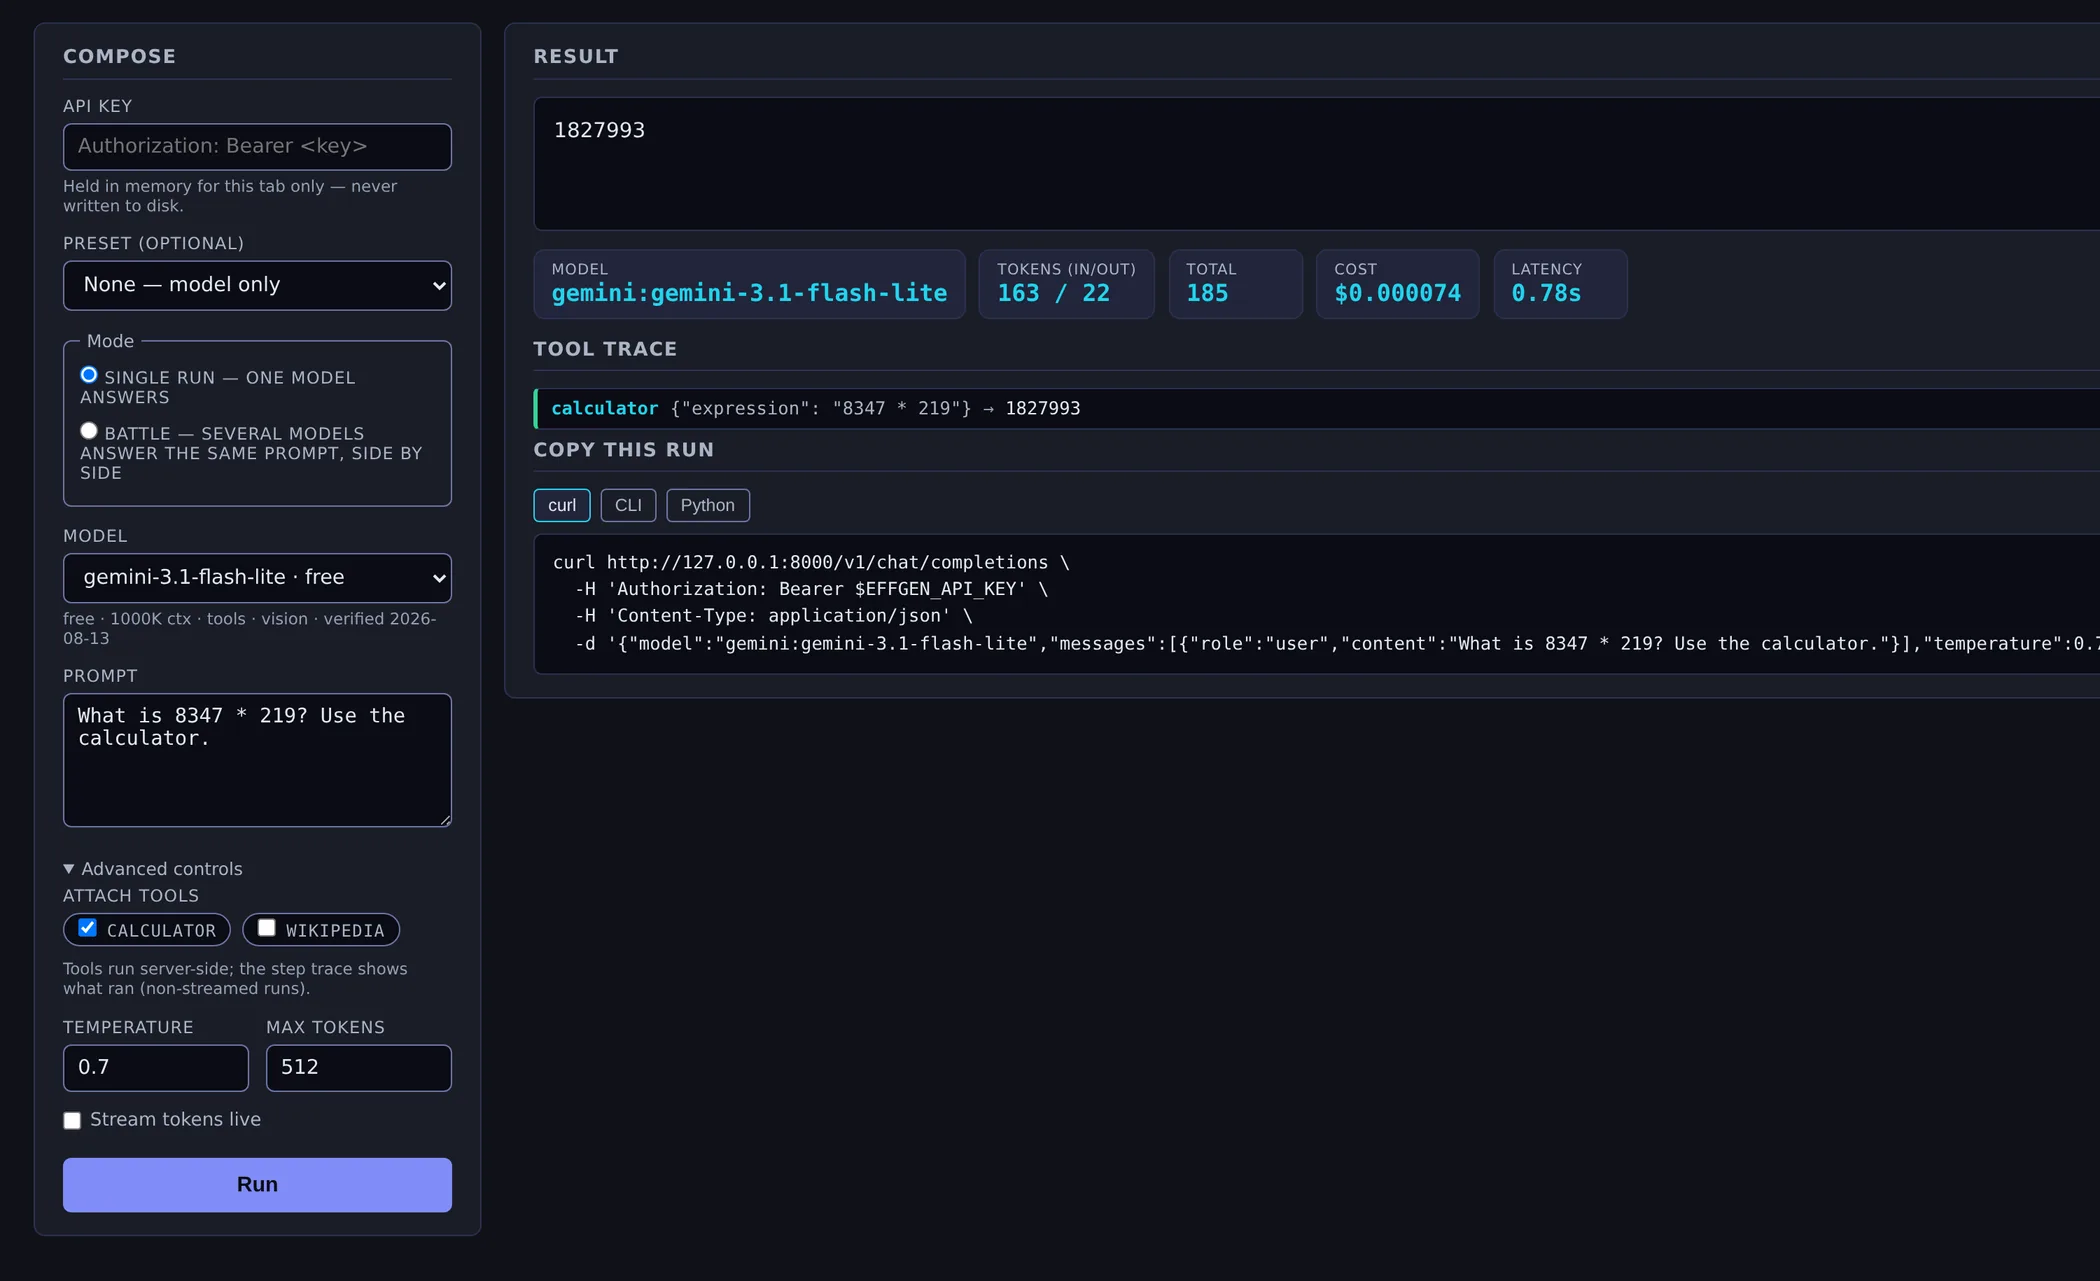Select the Battle mode radio button

[x=89, y=431]
